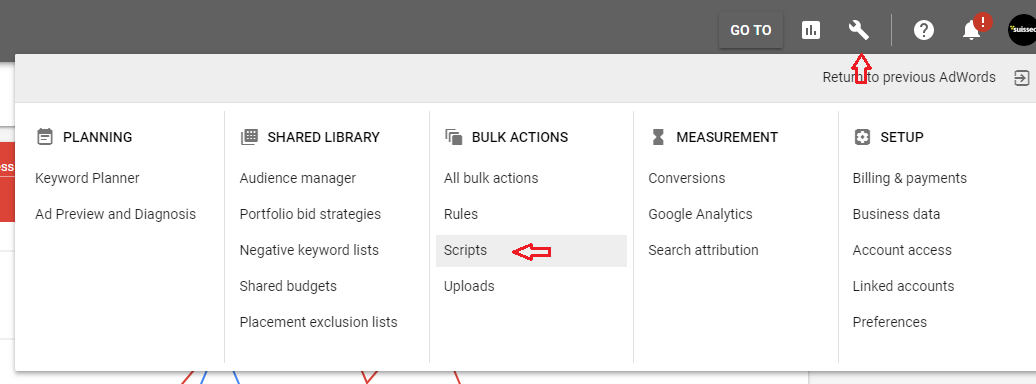
Task: Click the Measurement hourglass icon
Action: pyautogui.click(x=658, y=137)
